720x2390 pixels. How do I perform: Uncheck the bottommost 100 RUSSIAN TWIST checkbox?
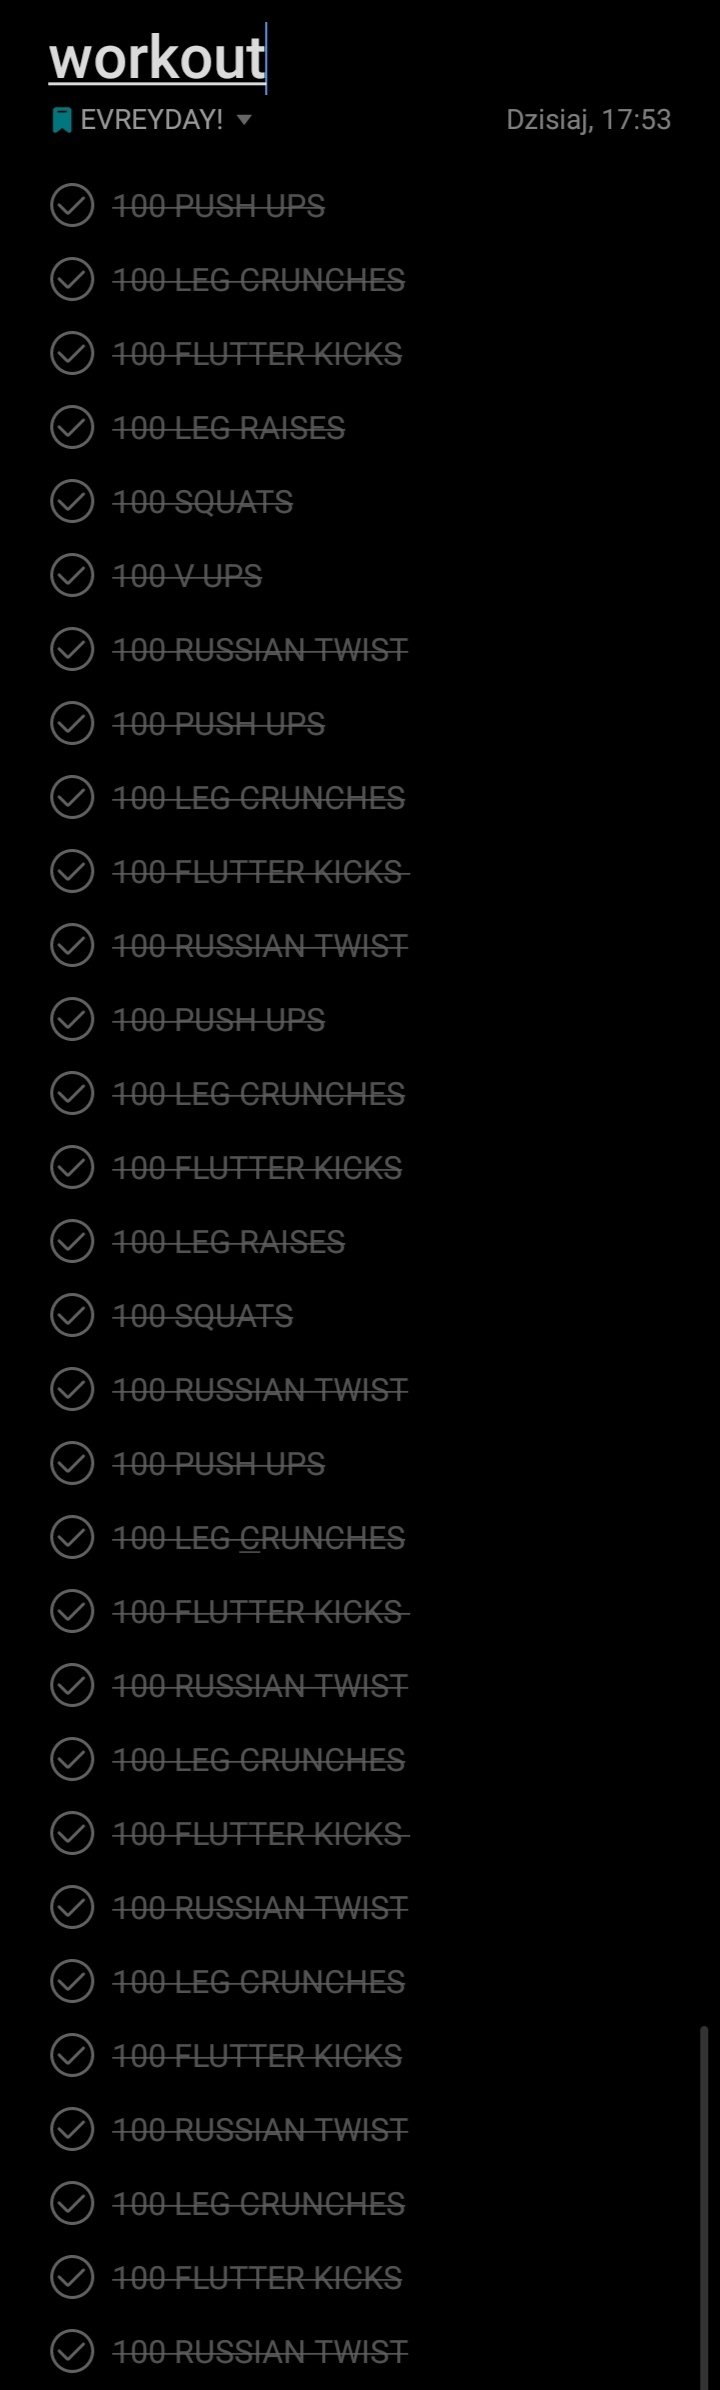pyautogui.click(x=72, y=2352)
